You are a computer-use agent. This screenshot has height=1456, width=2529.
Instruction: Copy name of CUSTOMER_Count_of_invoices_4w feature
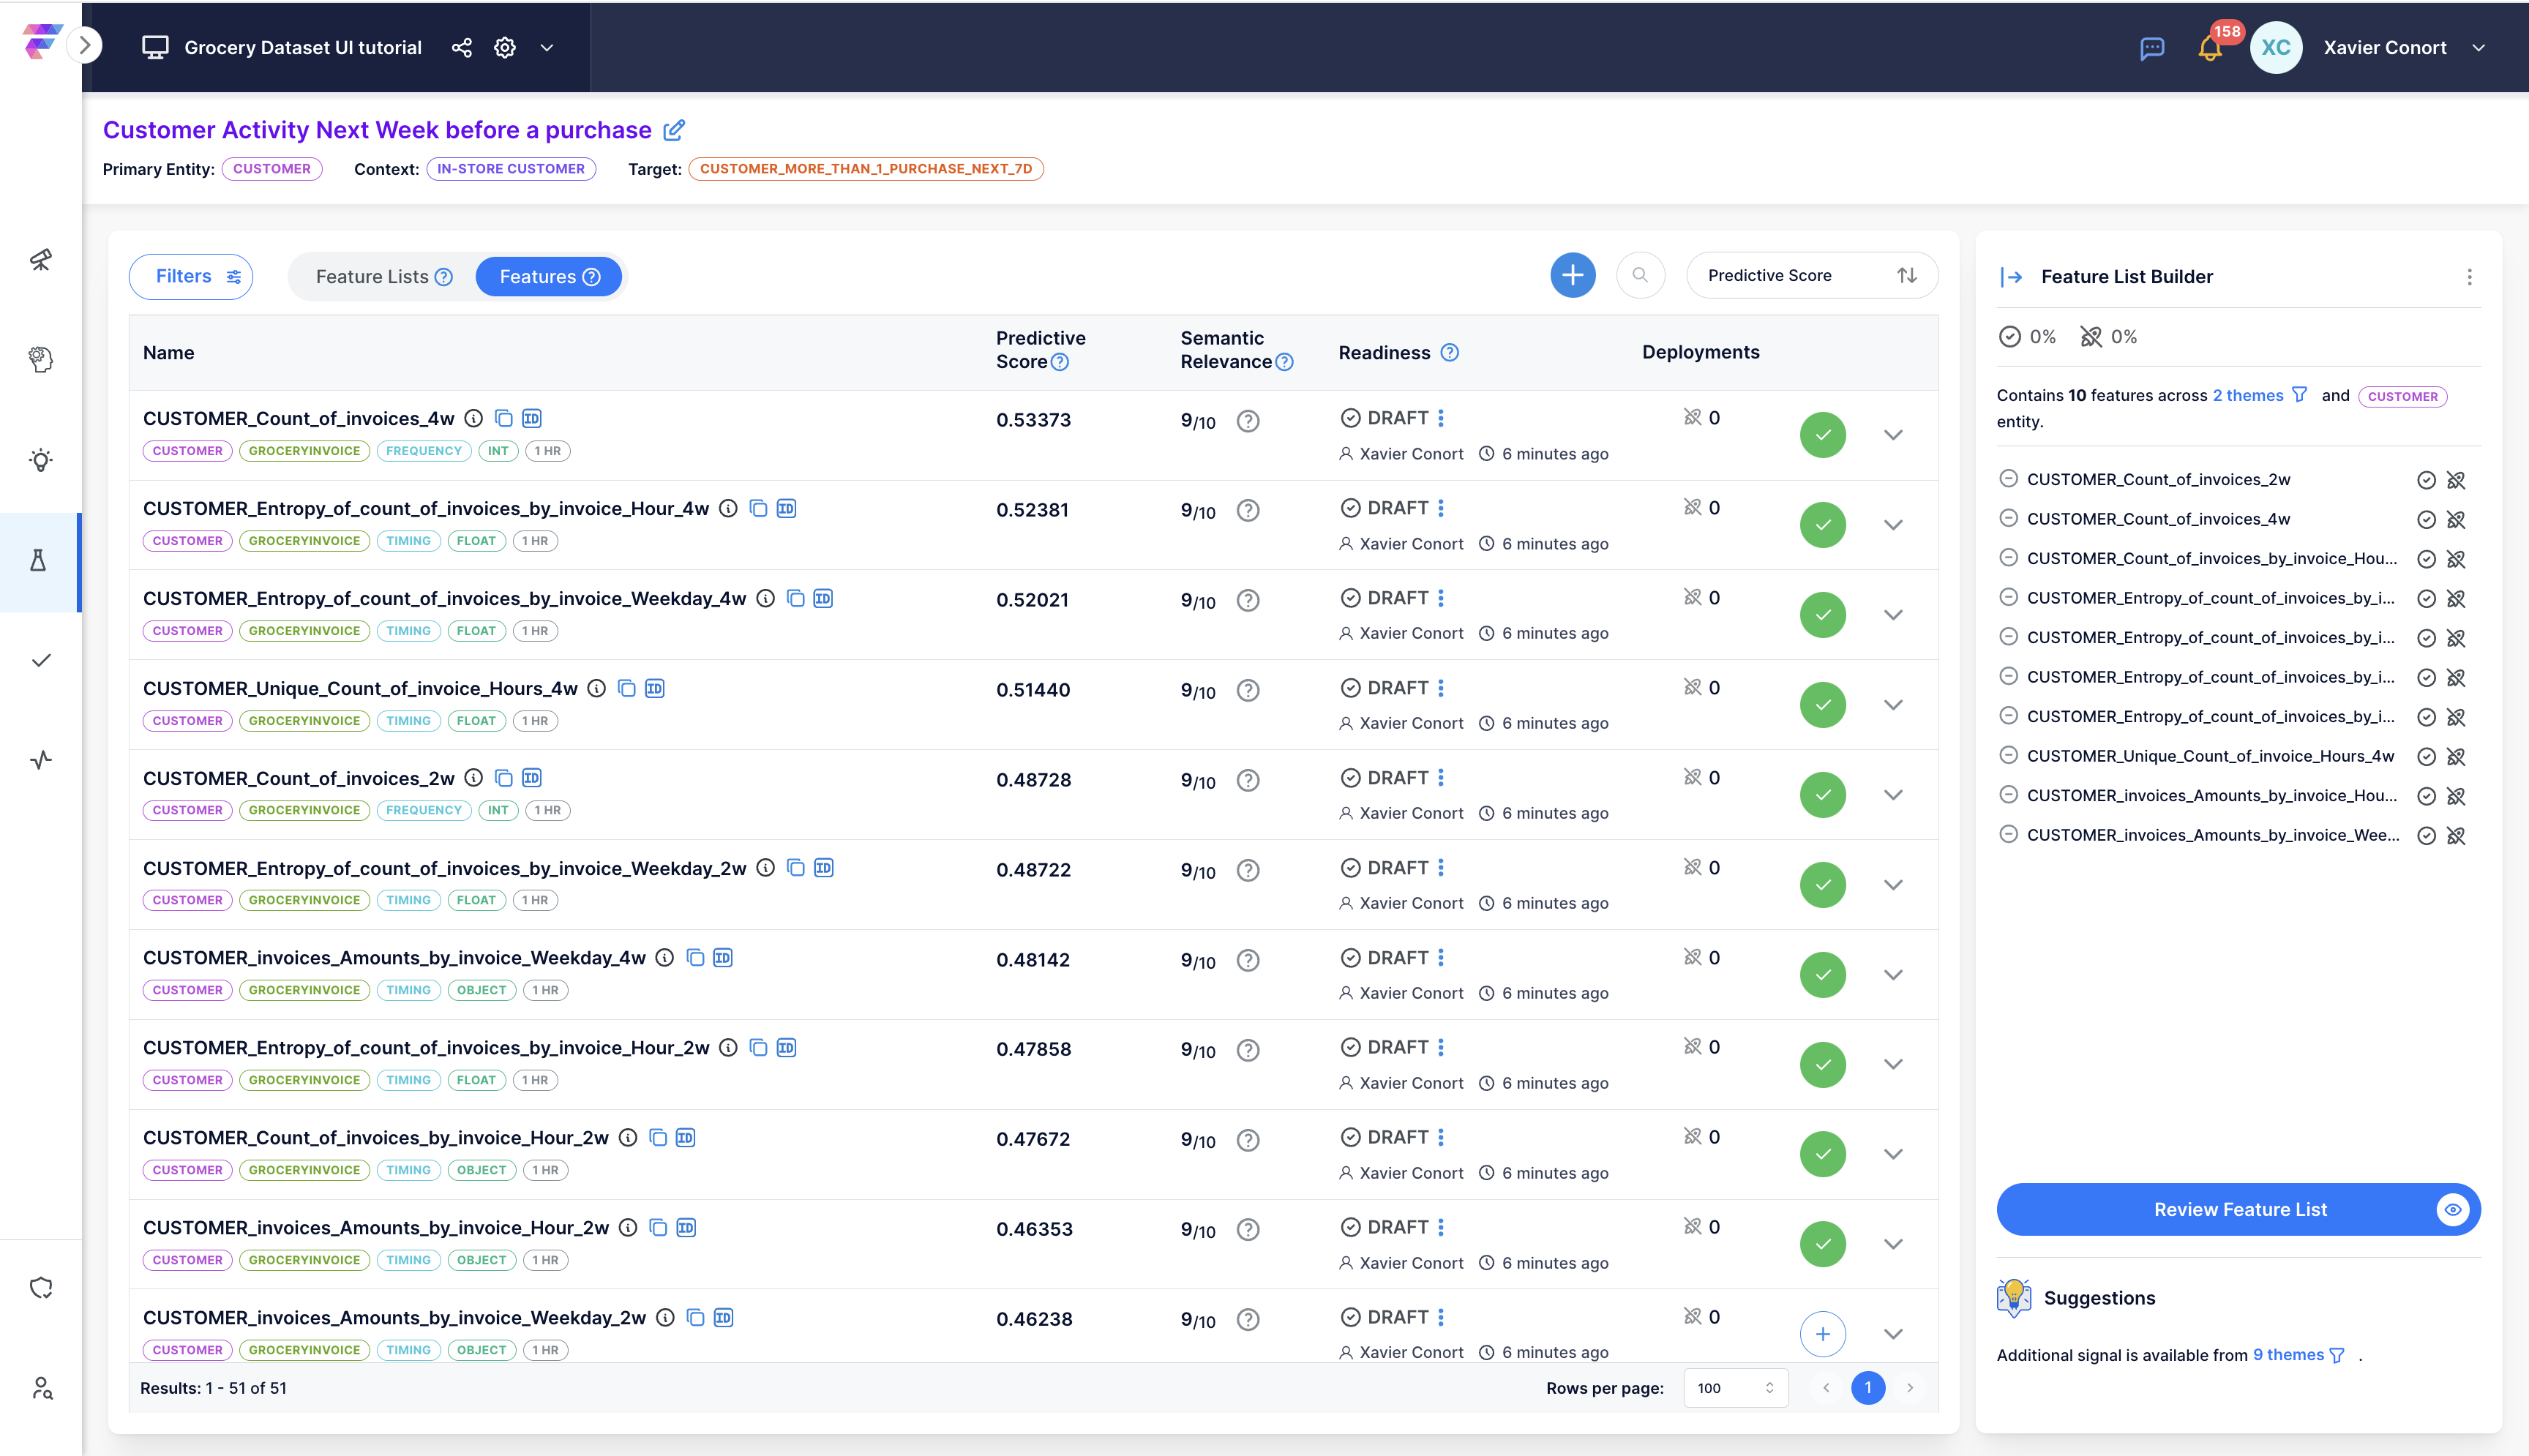pos(504,419)
